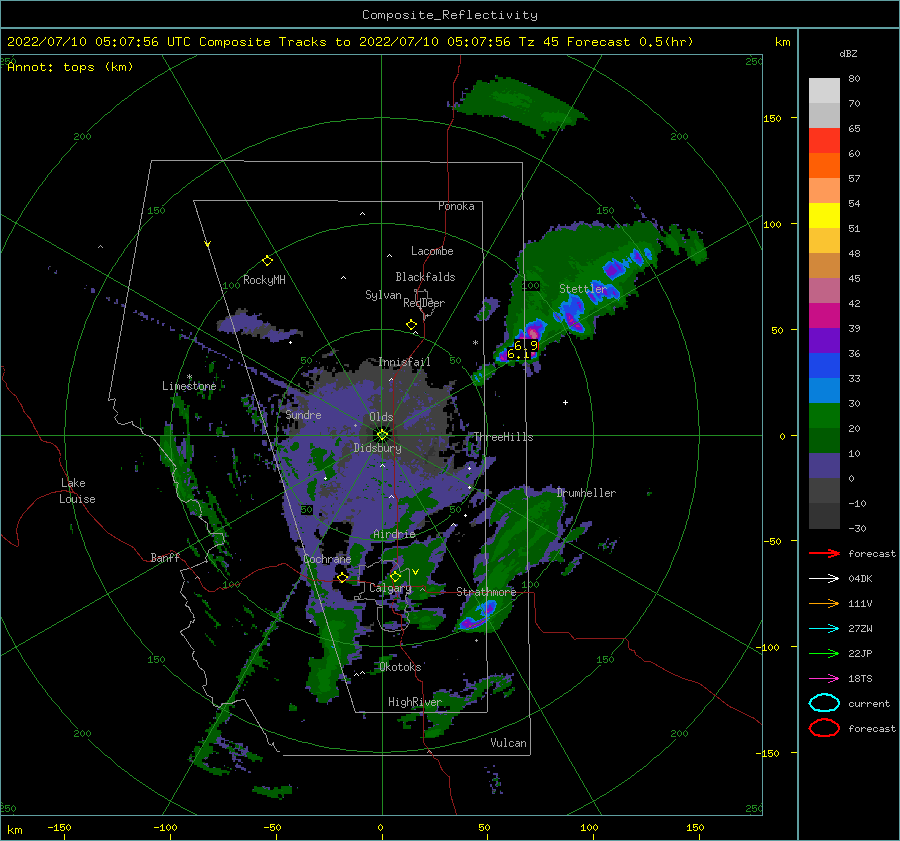Click the bright green swatch between 30 and 20 dBZ
Screen dimensions: 900x841
pos(824,416)
